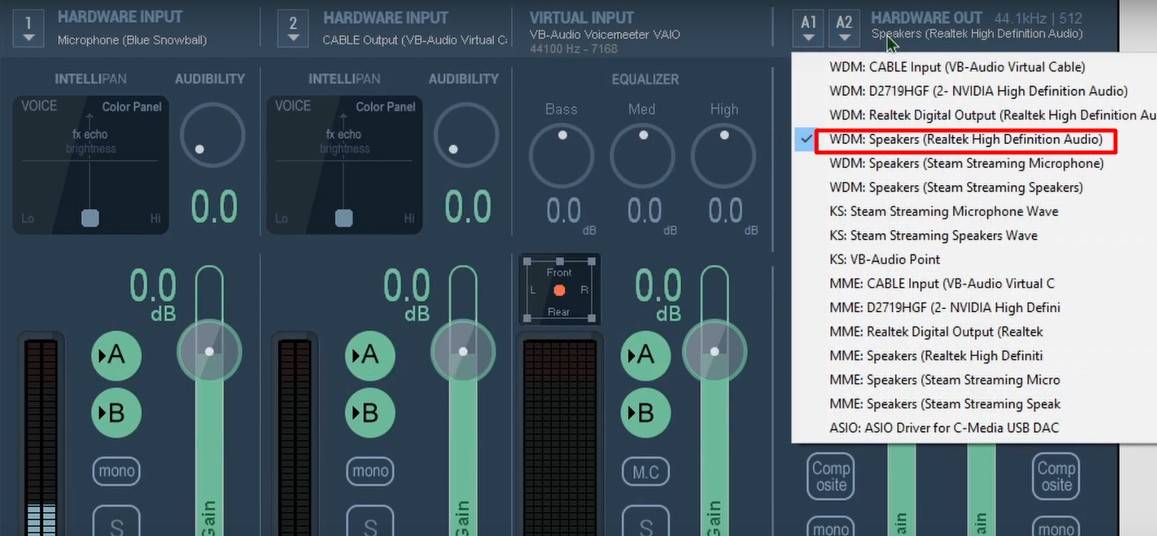
Task: Select KS: VB-Audio Point
Action: pos(974,259)
